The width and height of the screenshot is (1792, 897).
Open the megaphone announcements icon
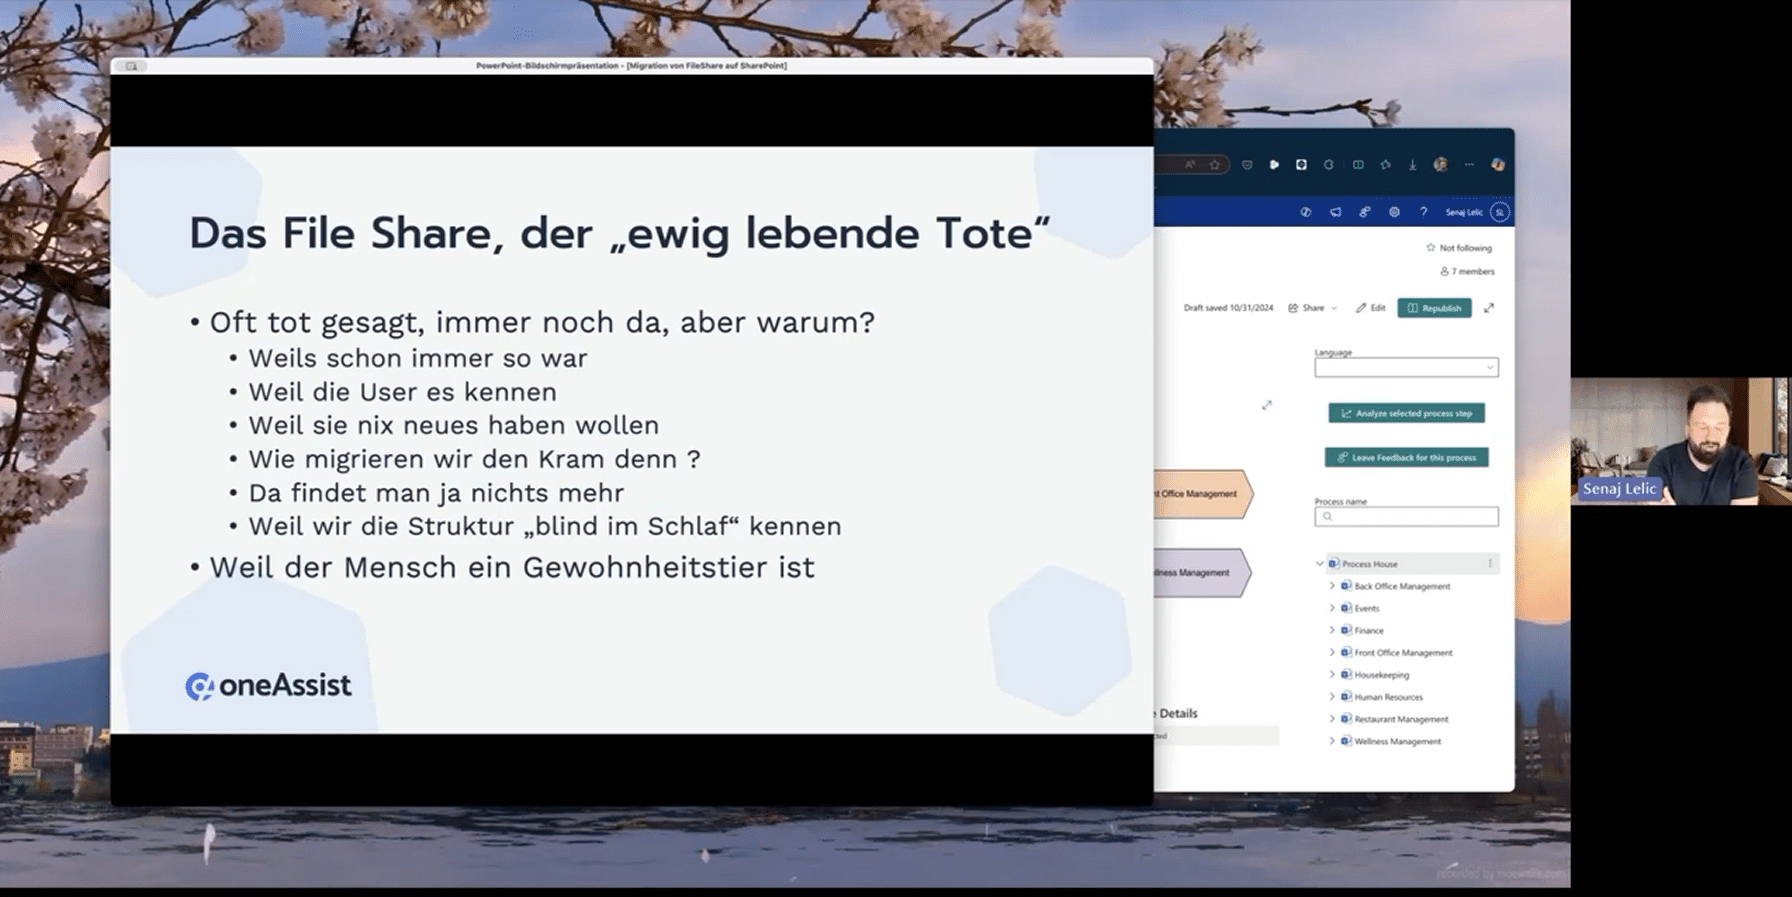pos(1335,212)
